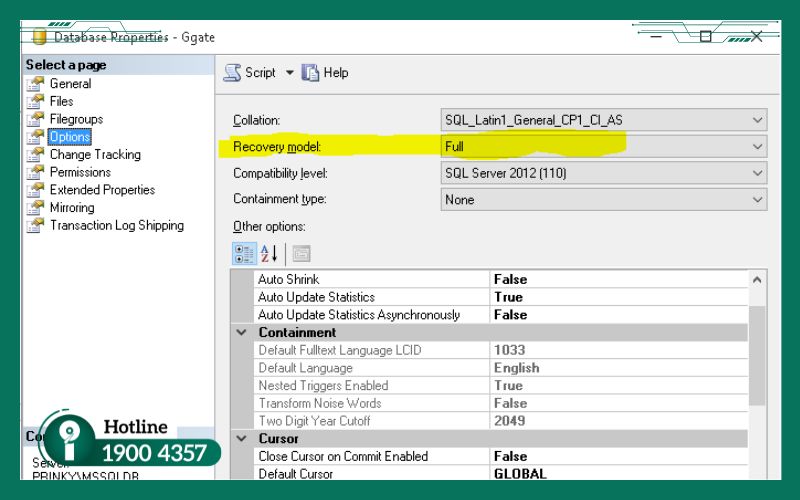Collapse the Cursor property group
Viewport: 800px width, 500px height.
[241, 438]
